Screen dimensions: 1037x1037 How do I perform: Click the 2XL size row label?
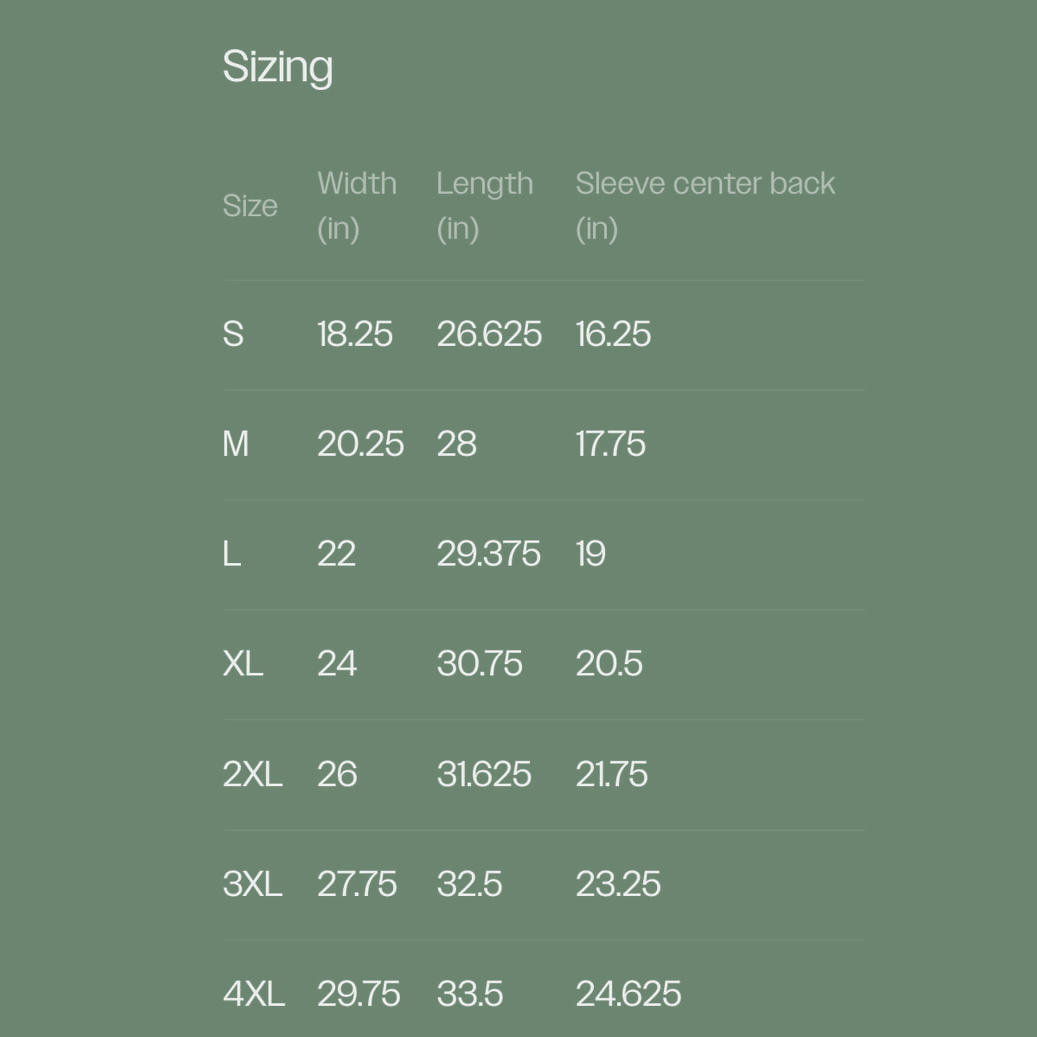tap(252, 774)
